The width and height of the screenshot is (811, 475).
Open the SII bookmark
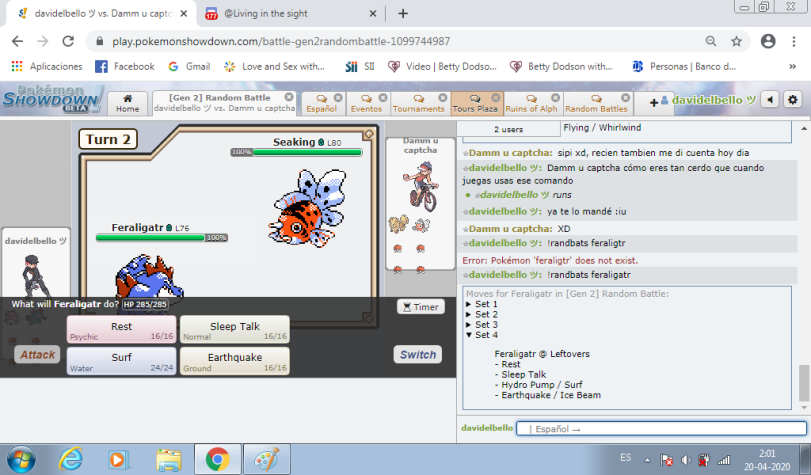point(360,66)
